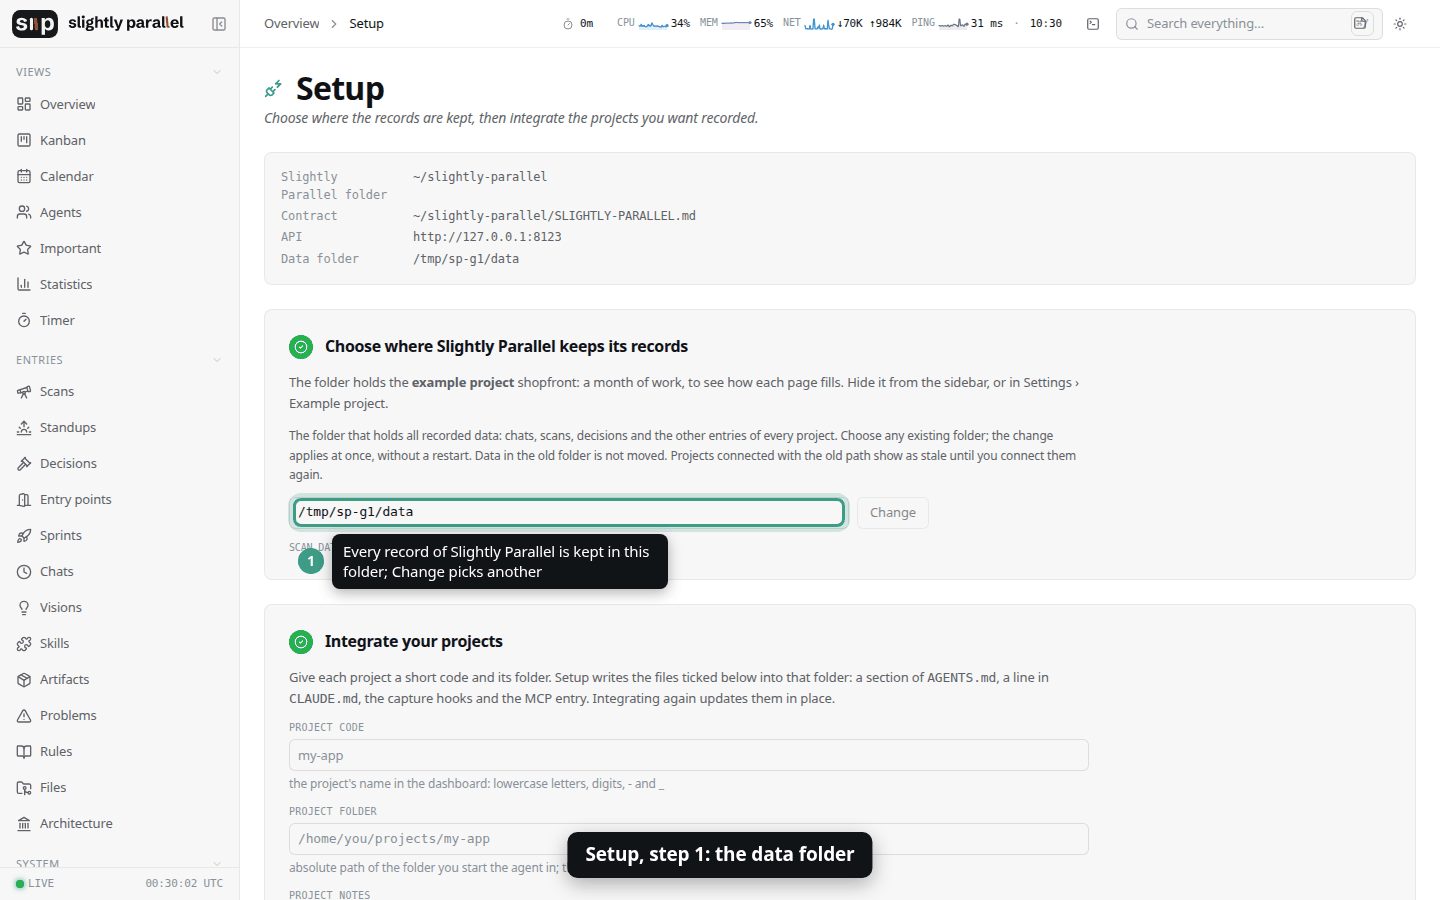
Task: Open the Artifacts entries
Action: click(120, 679)
